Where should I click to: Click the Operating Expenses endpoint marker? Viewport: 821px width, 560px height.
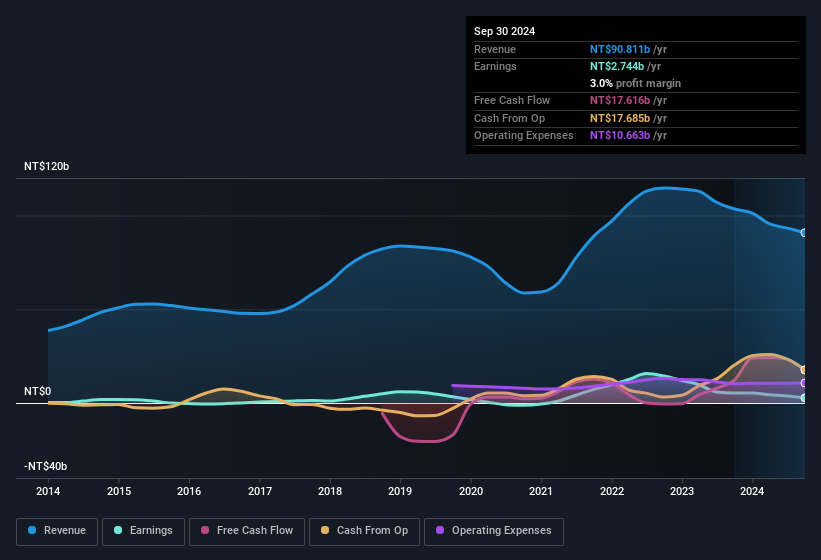[804, 383]
